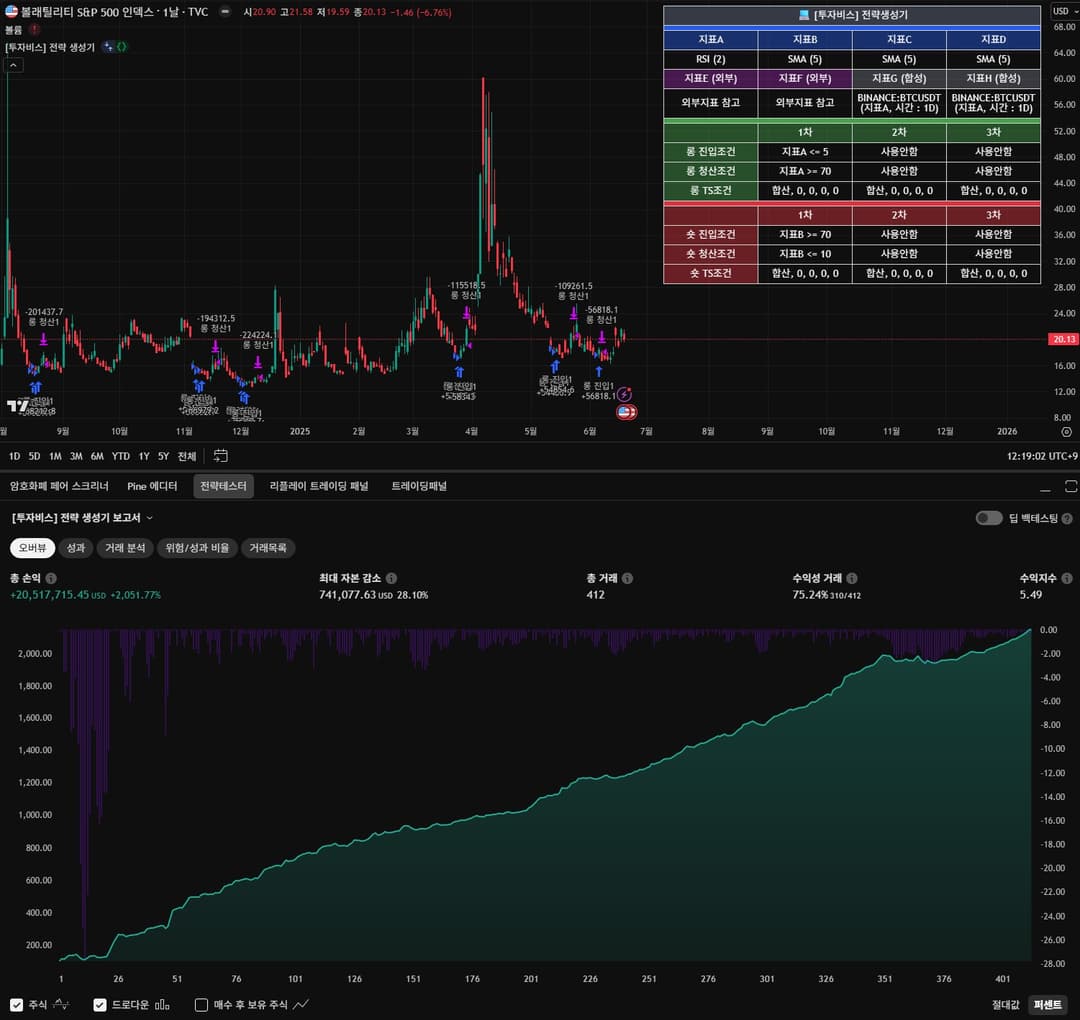This screenshot has width=1080, height=1020.
Task: Open the timezone menu showing UTC+9
Action: [x=1042, y=457]
